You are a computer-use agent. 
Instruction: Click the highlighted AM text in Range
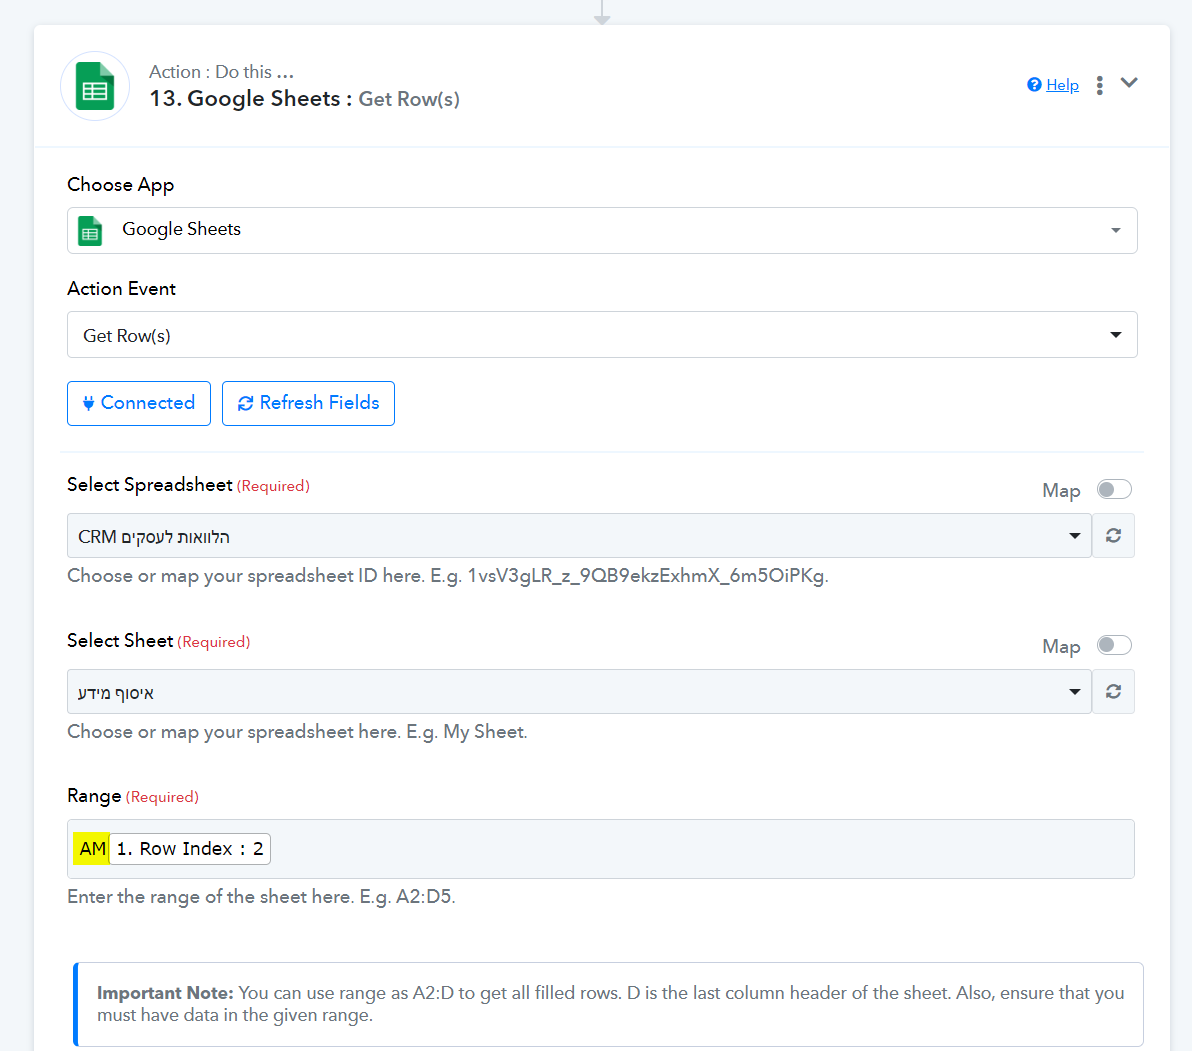(x=92, y=849)
